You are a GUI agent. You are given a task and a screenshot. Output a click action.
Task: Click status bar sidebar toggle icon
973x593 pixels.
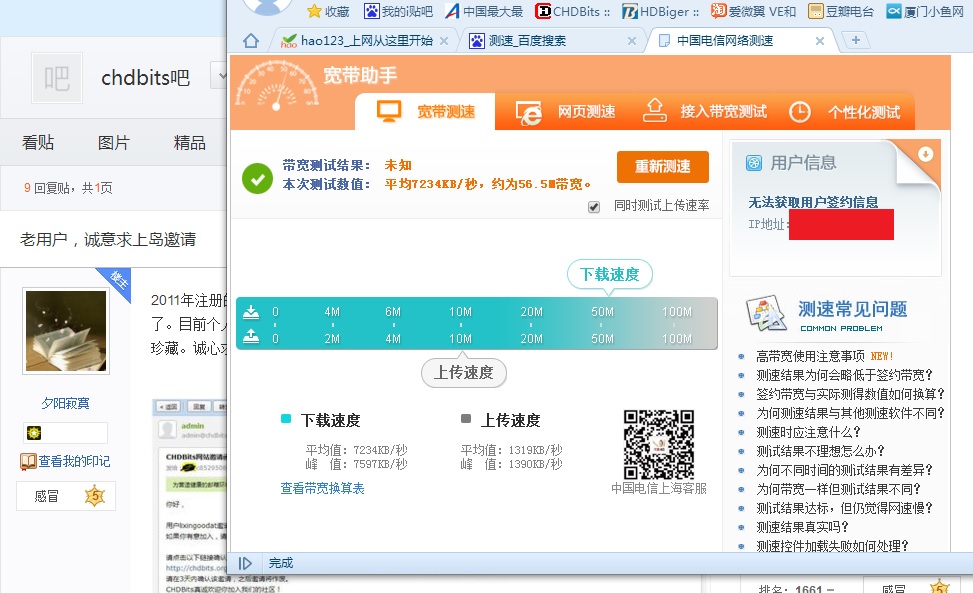point(245,563)
